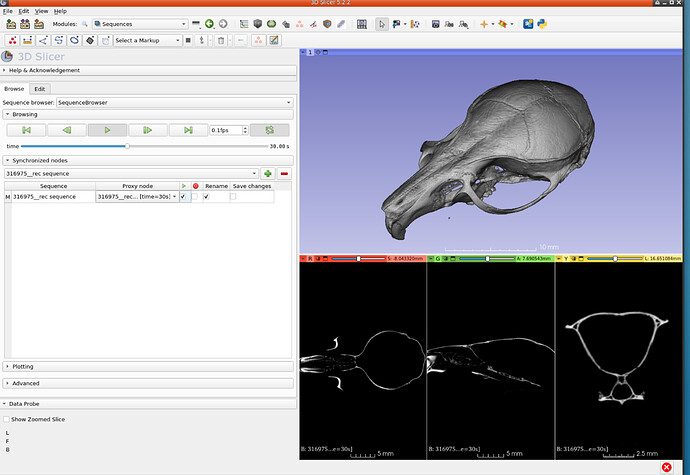
Task: Click the green add sequence plus button
Action: pyautogui.click(x=268, y=174)
